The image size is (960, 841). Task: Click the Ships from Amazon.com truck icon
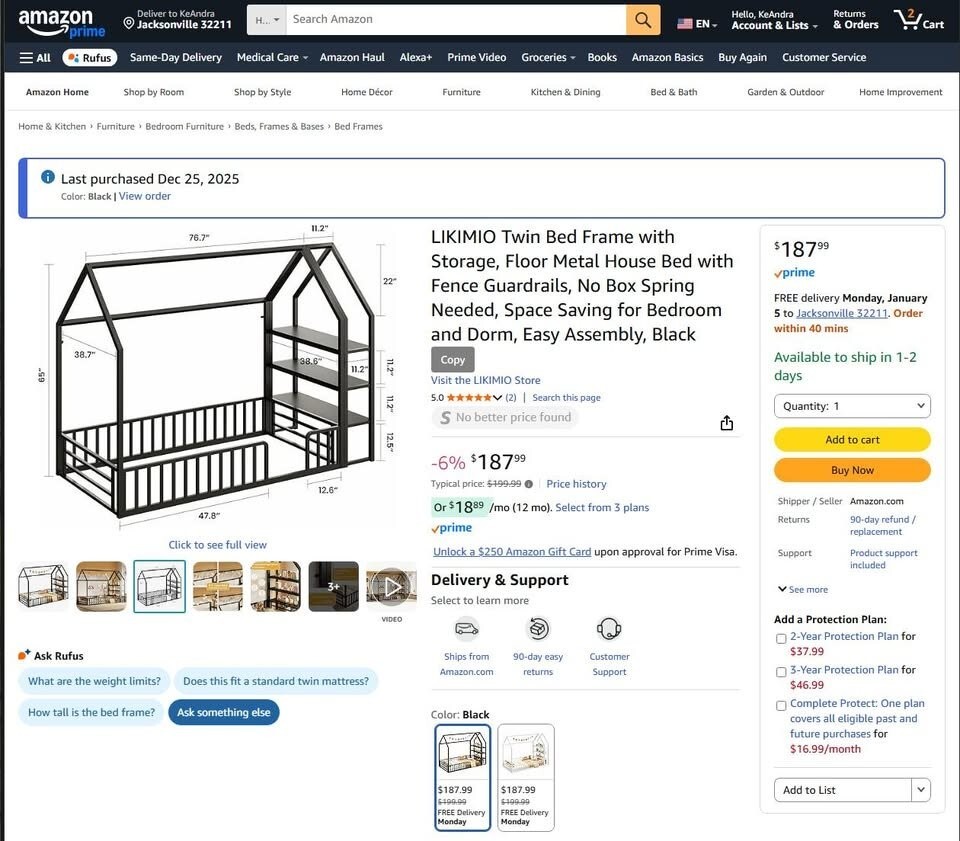(466, 629)
